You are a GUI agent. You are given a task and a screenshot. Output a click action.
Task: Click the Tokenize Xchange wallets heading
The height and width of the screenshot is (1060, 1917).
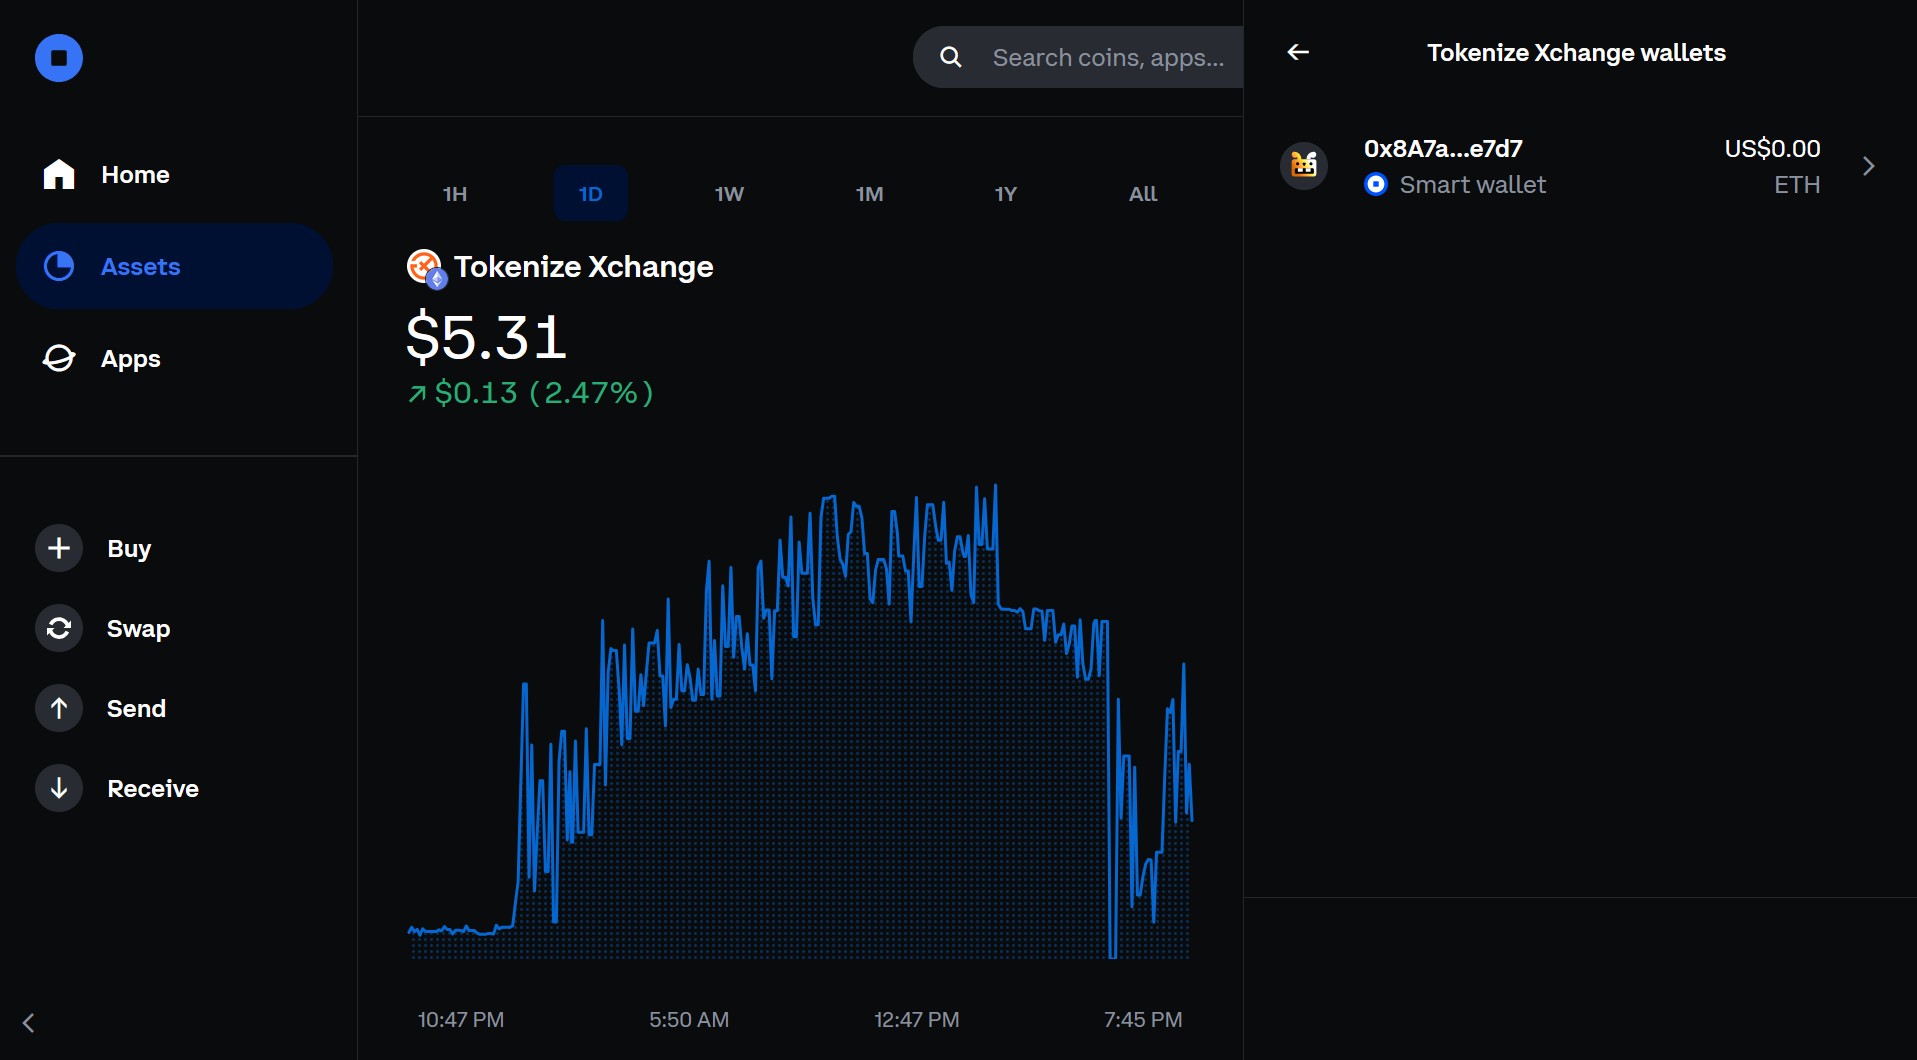tap(1576, 53)
